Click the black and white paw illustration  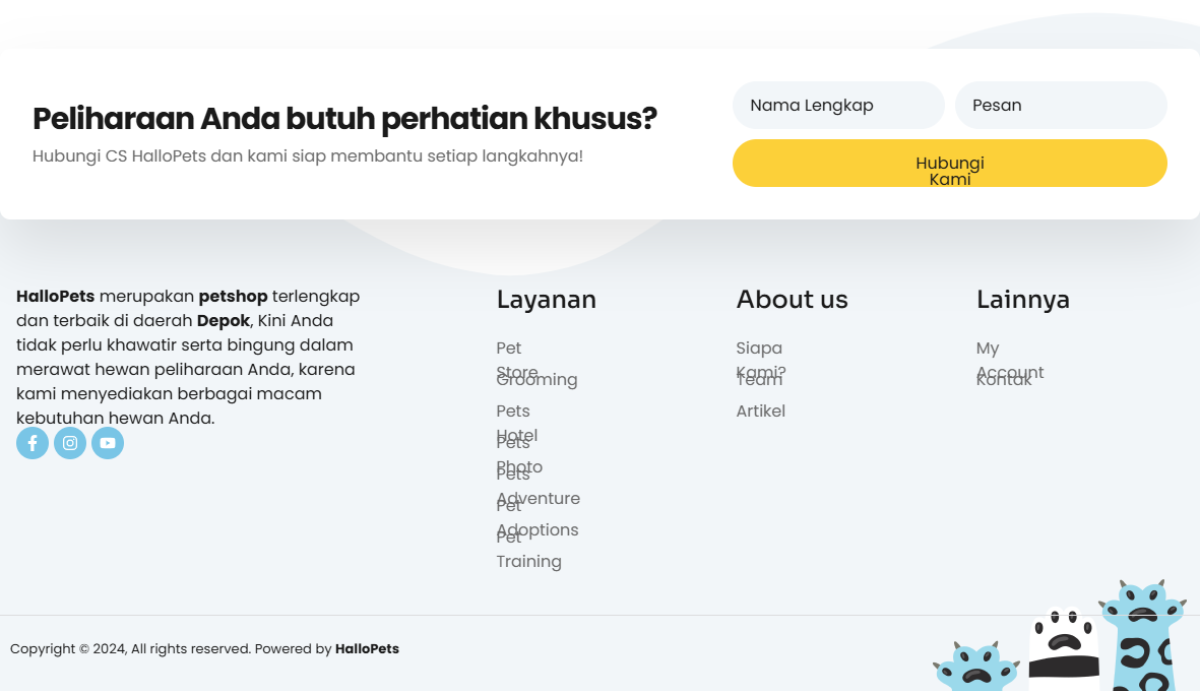coord(1064,643)
